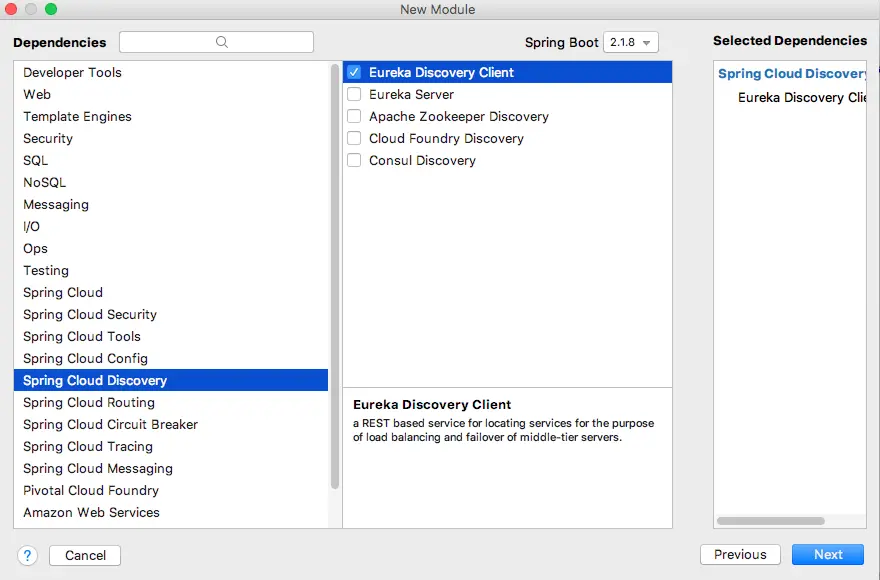Select the Web category
The image size is (880, 580).
171,94
